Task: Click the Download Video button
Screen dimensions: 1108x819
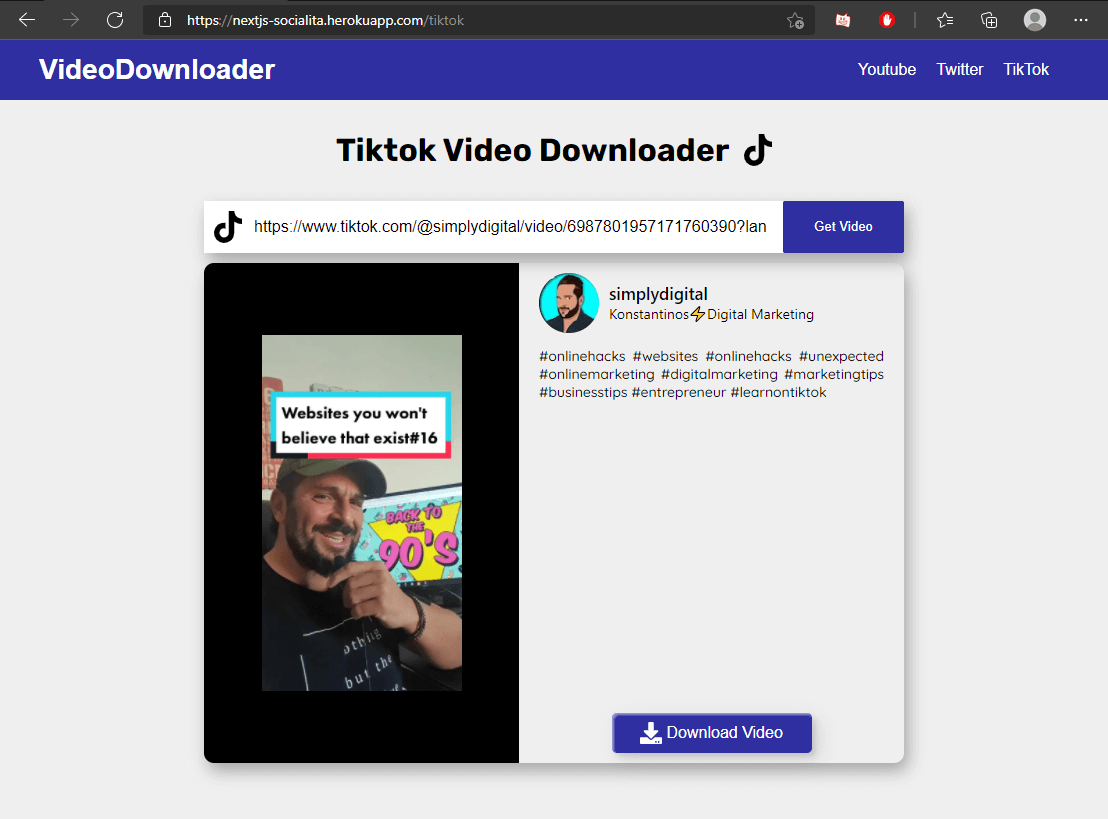Action: 712,733
